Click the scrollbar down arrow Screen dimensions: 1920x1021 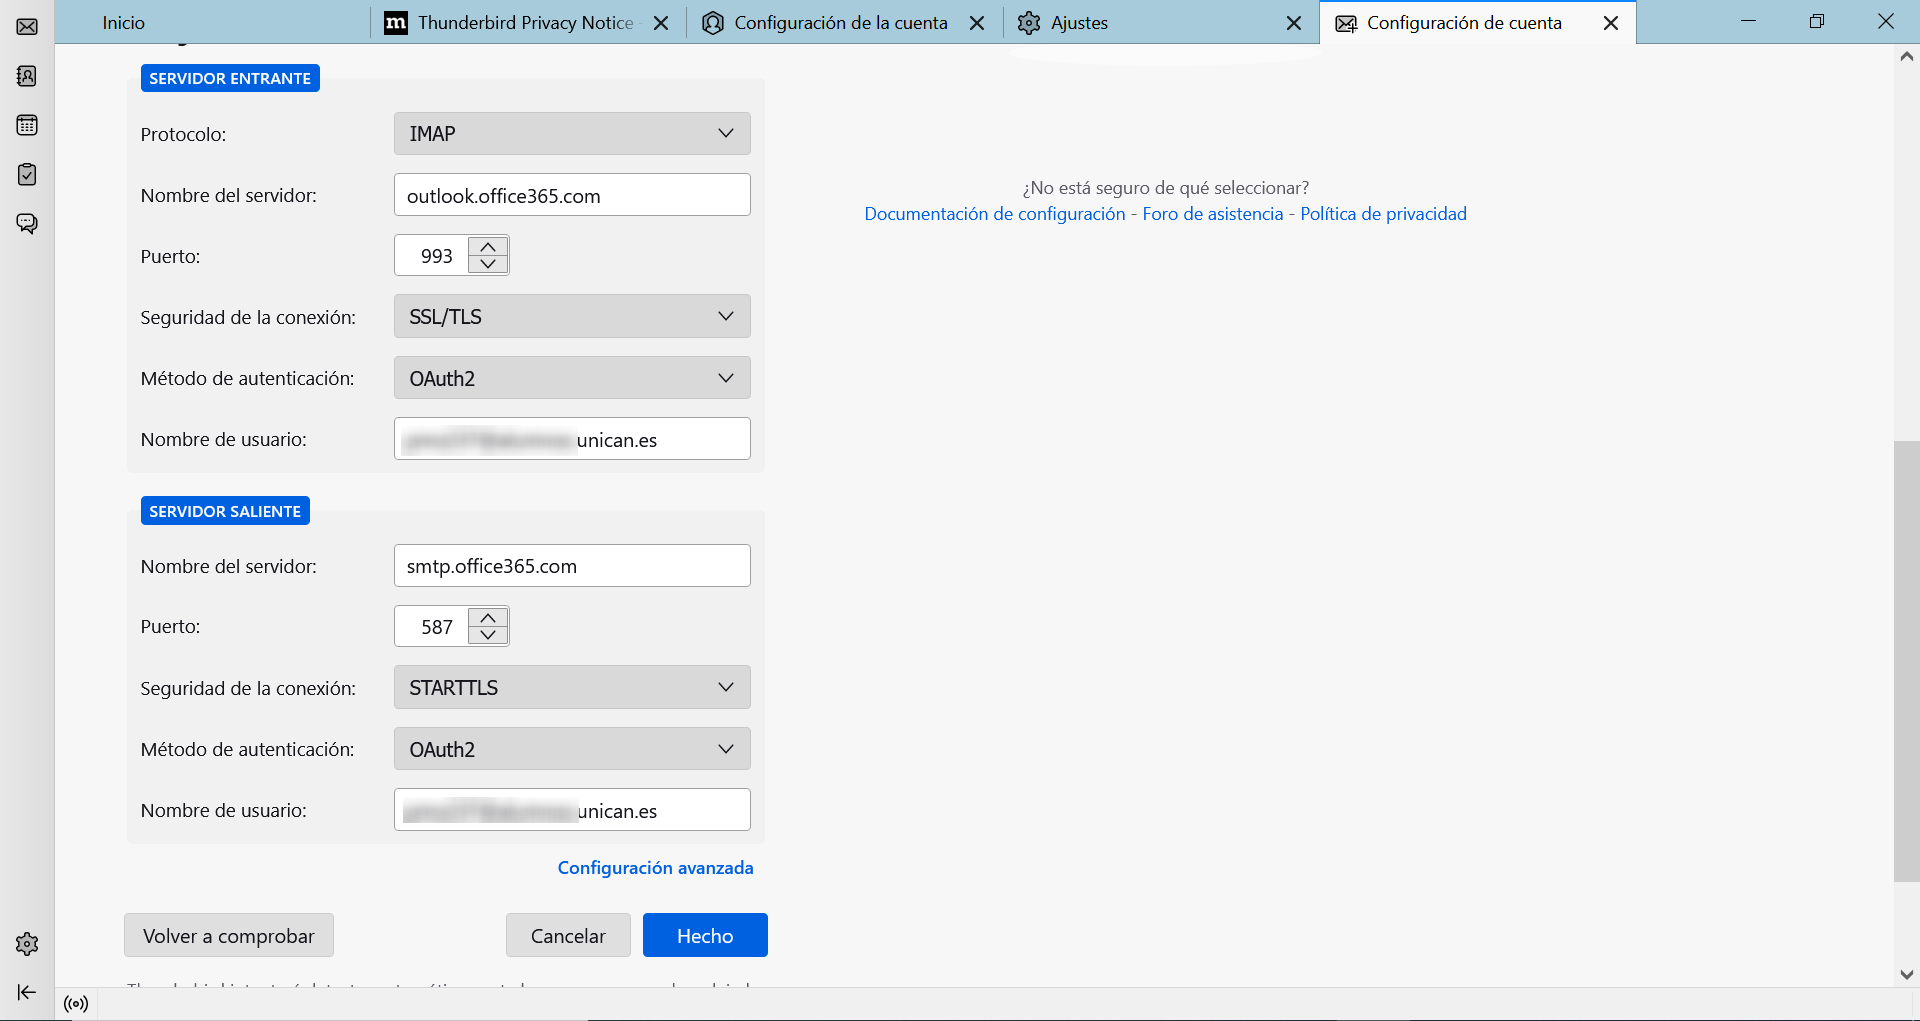(x=1906, y=974)
